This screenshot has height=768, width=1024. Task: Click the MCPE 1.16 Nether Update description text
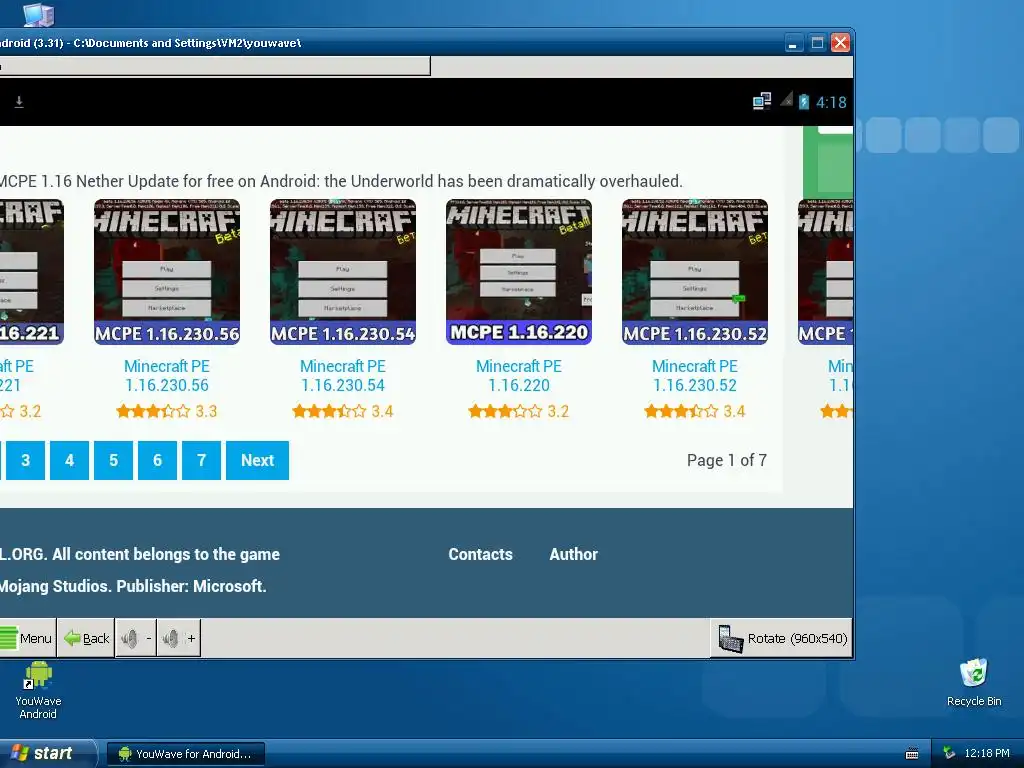pyautogui.click(x=341, y=181)
